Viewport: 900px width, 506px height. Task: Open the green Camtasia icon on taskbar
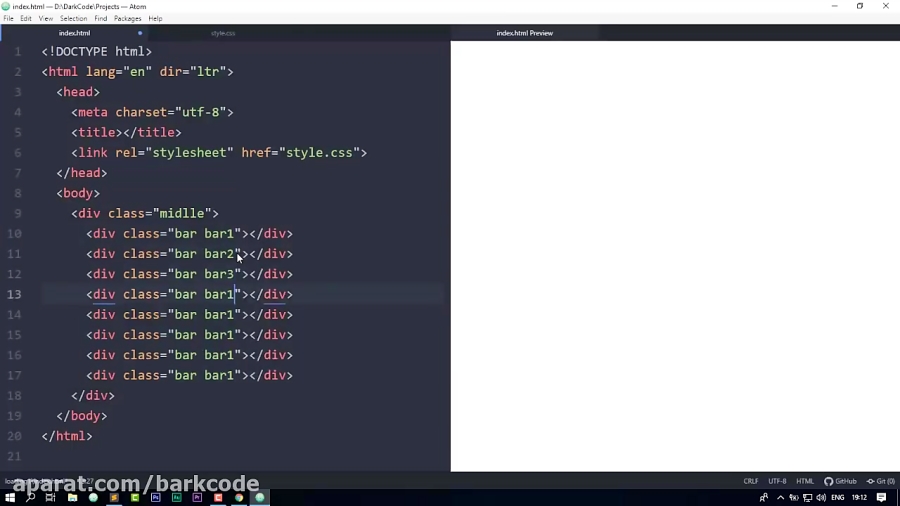(135, 497)
